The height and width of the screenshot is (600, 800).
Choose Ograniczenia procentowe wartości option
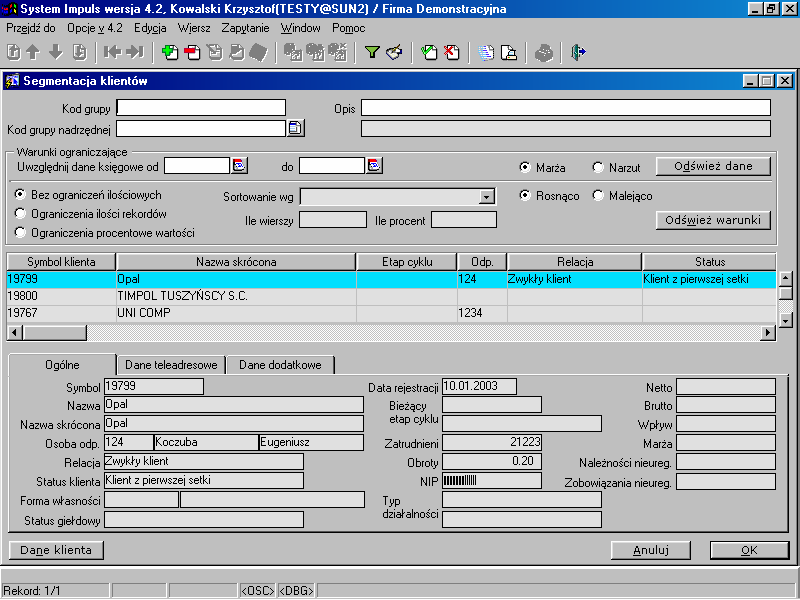20,233
